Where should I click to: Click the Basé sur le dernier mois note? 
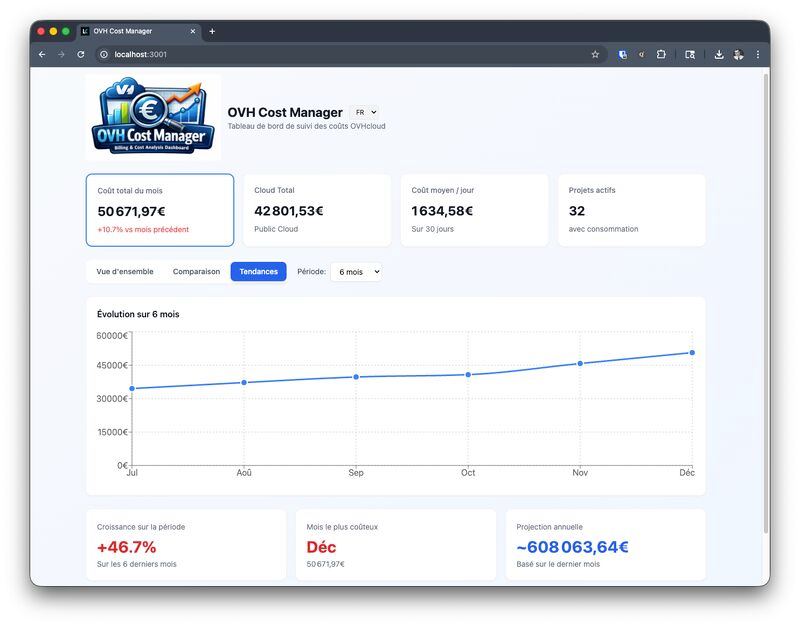pyautogui.click(x=558, y=564)
